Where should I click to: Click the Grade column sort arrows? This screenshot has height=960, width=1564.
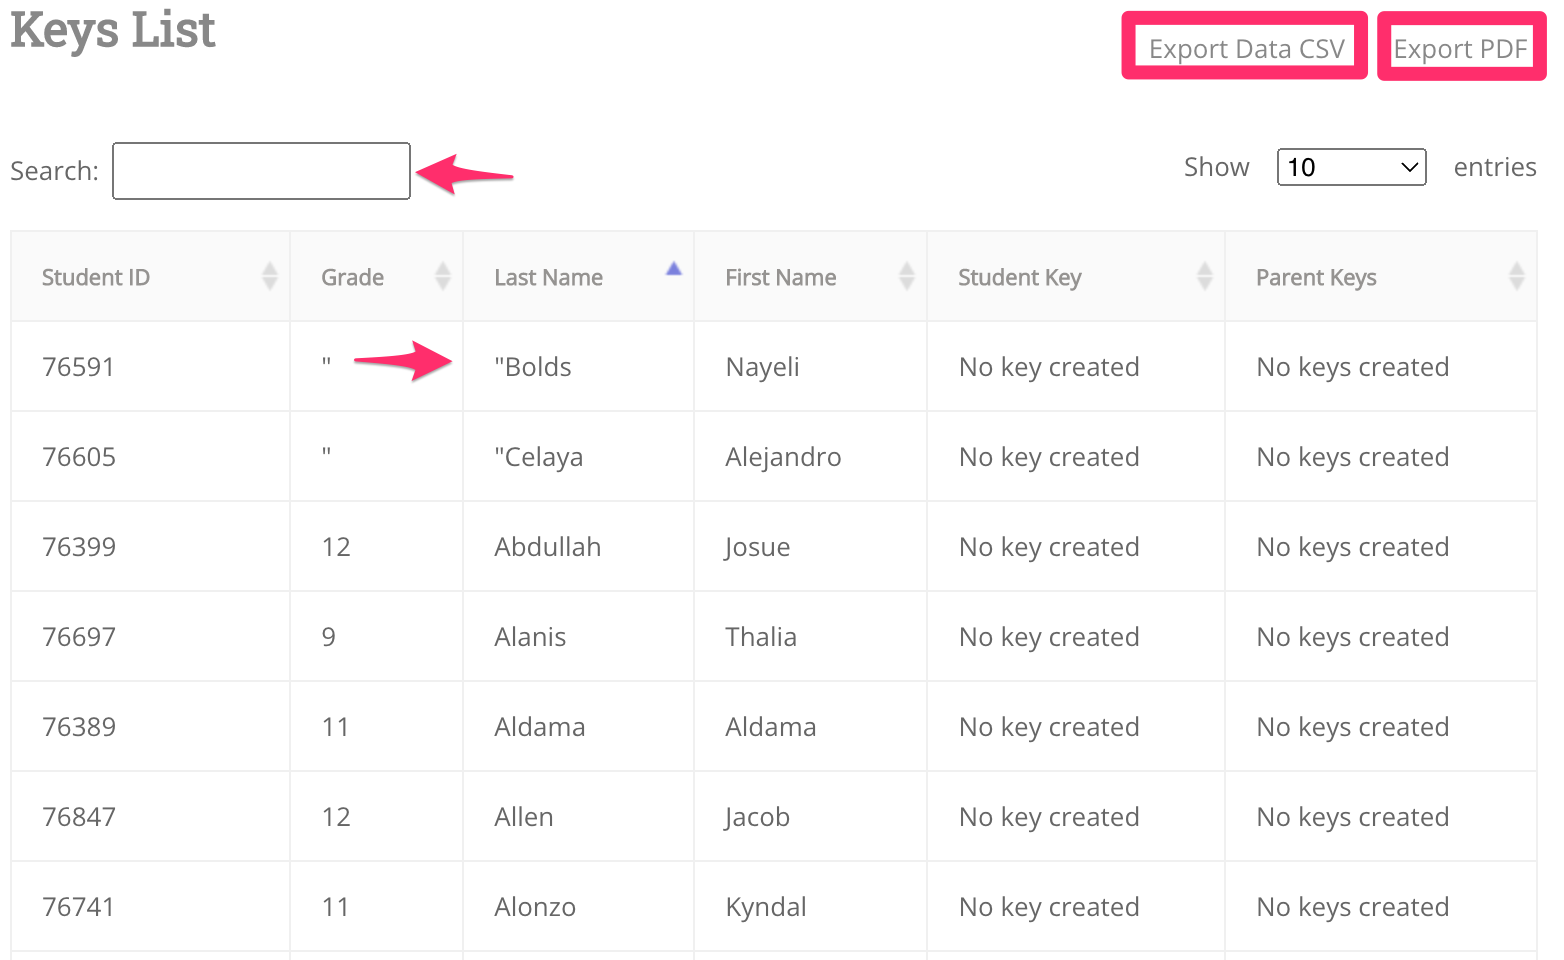click(442, 276)
